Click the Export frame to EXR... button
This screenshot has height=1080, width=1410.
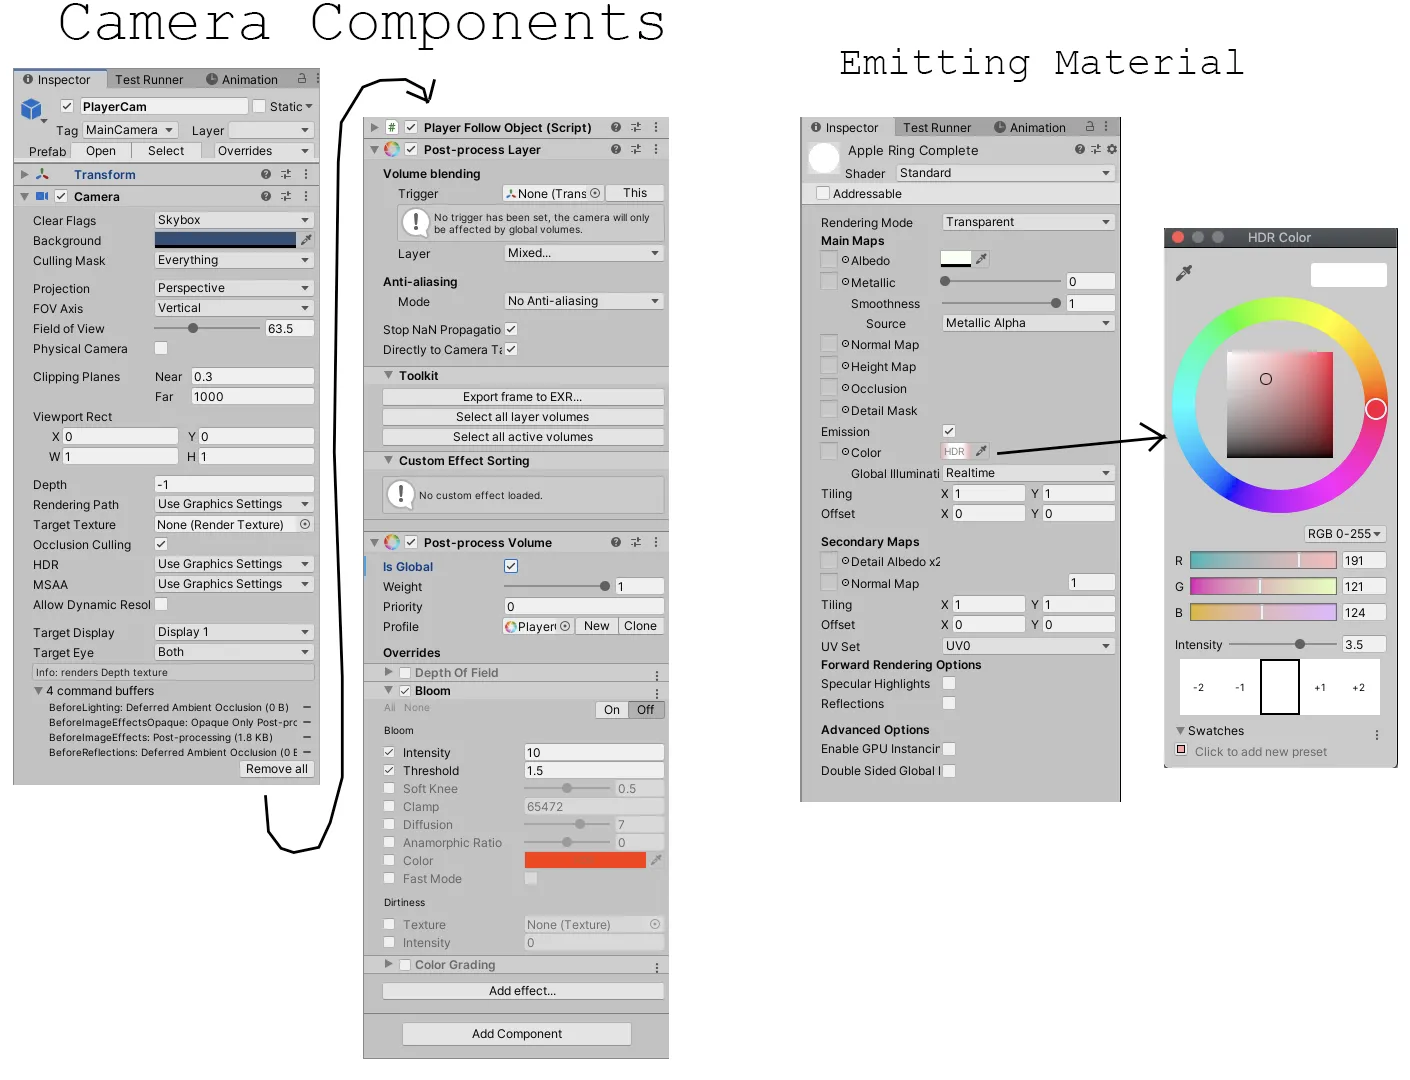[x=523, y=397]
